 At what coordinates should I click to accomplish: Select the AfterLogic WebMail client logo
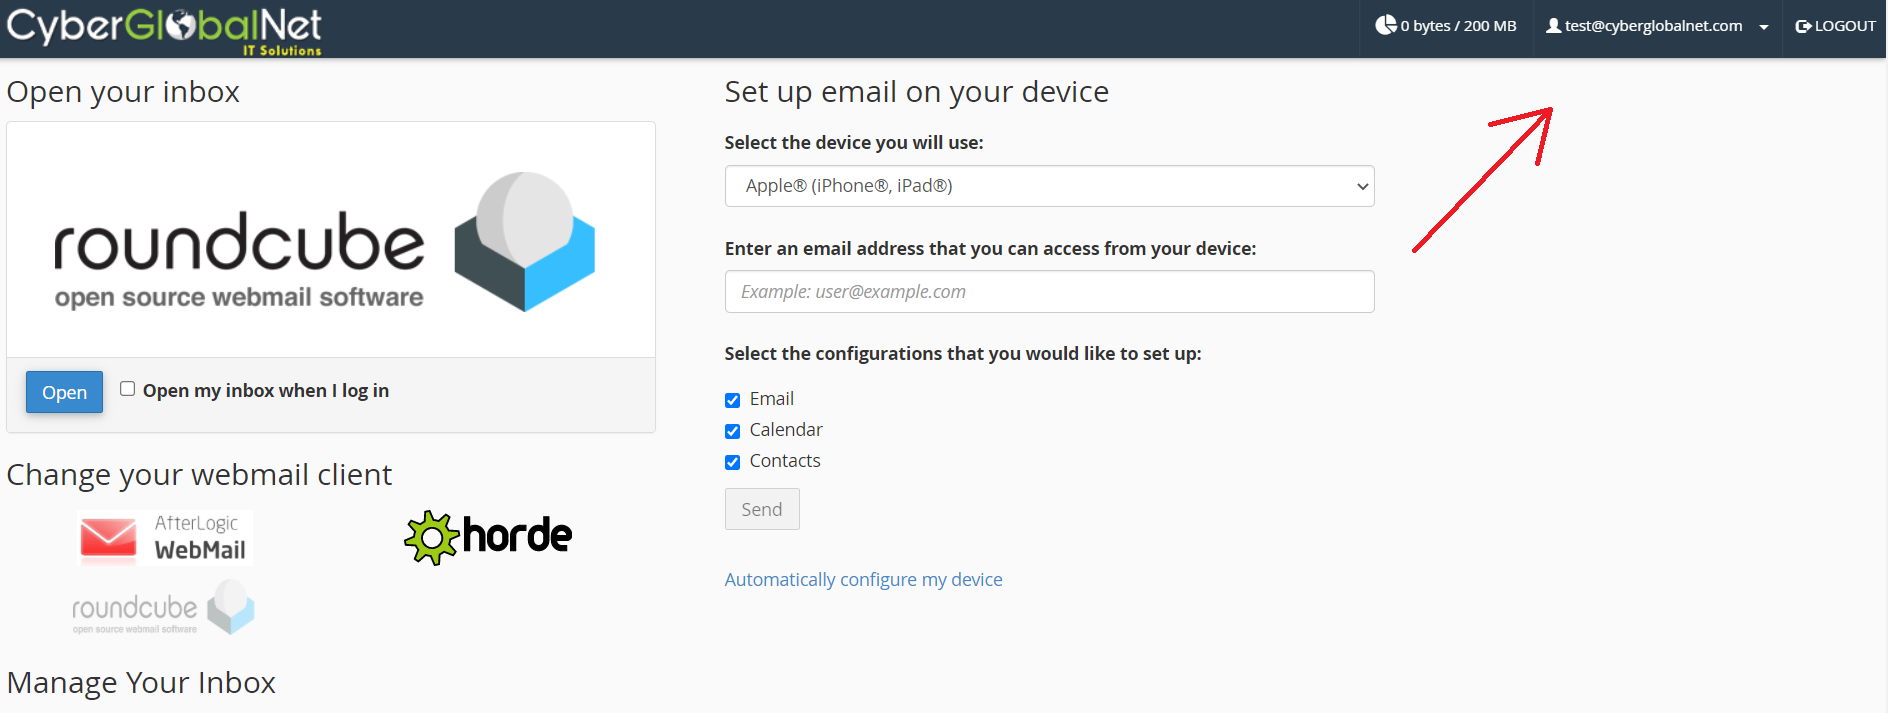pos(165,538)
